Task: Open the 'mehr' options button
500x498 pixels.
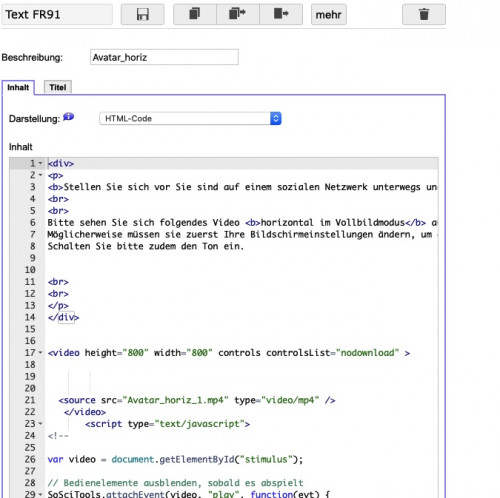Action: (x=329, y=15)
